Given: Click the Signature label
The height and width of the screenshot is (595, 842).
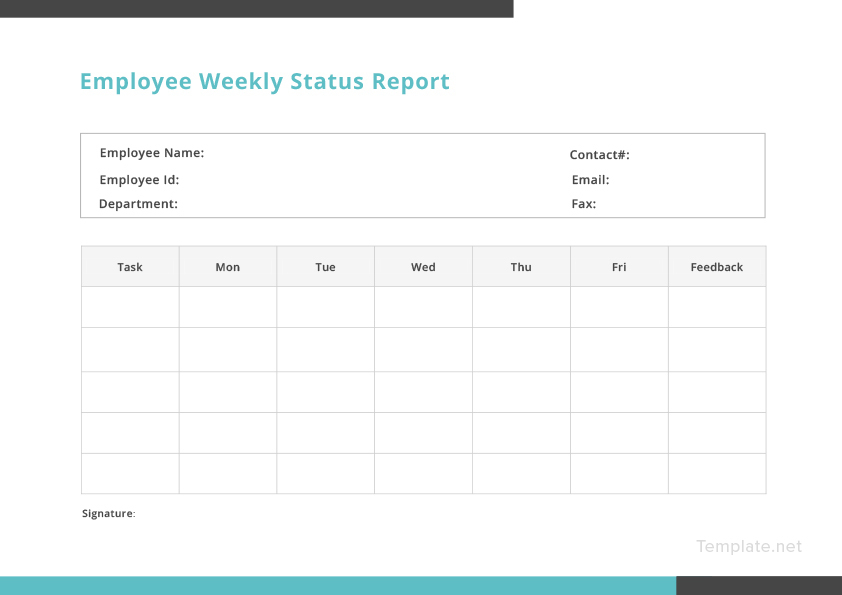Looking at the screenshot, I should (107, 513).
